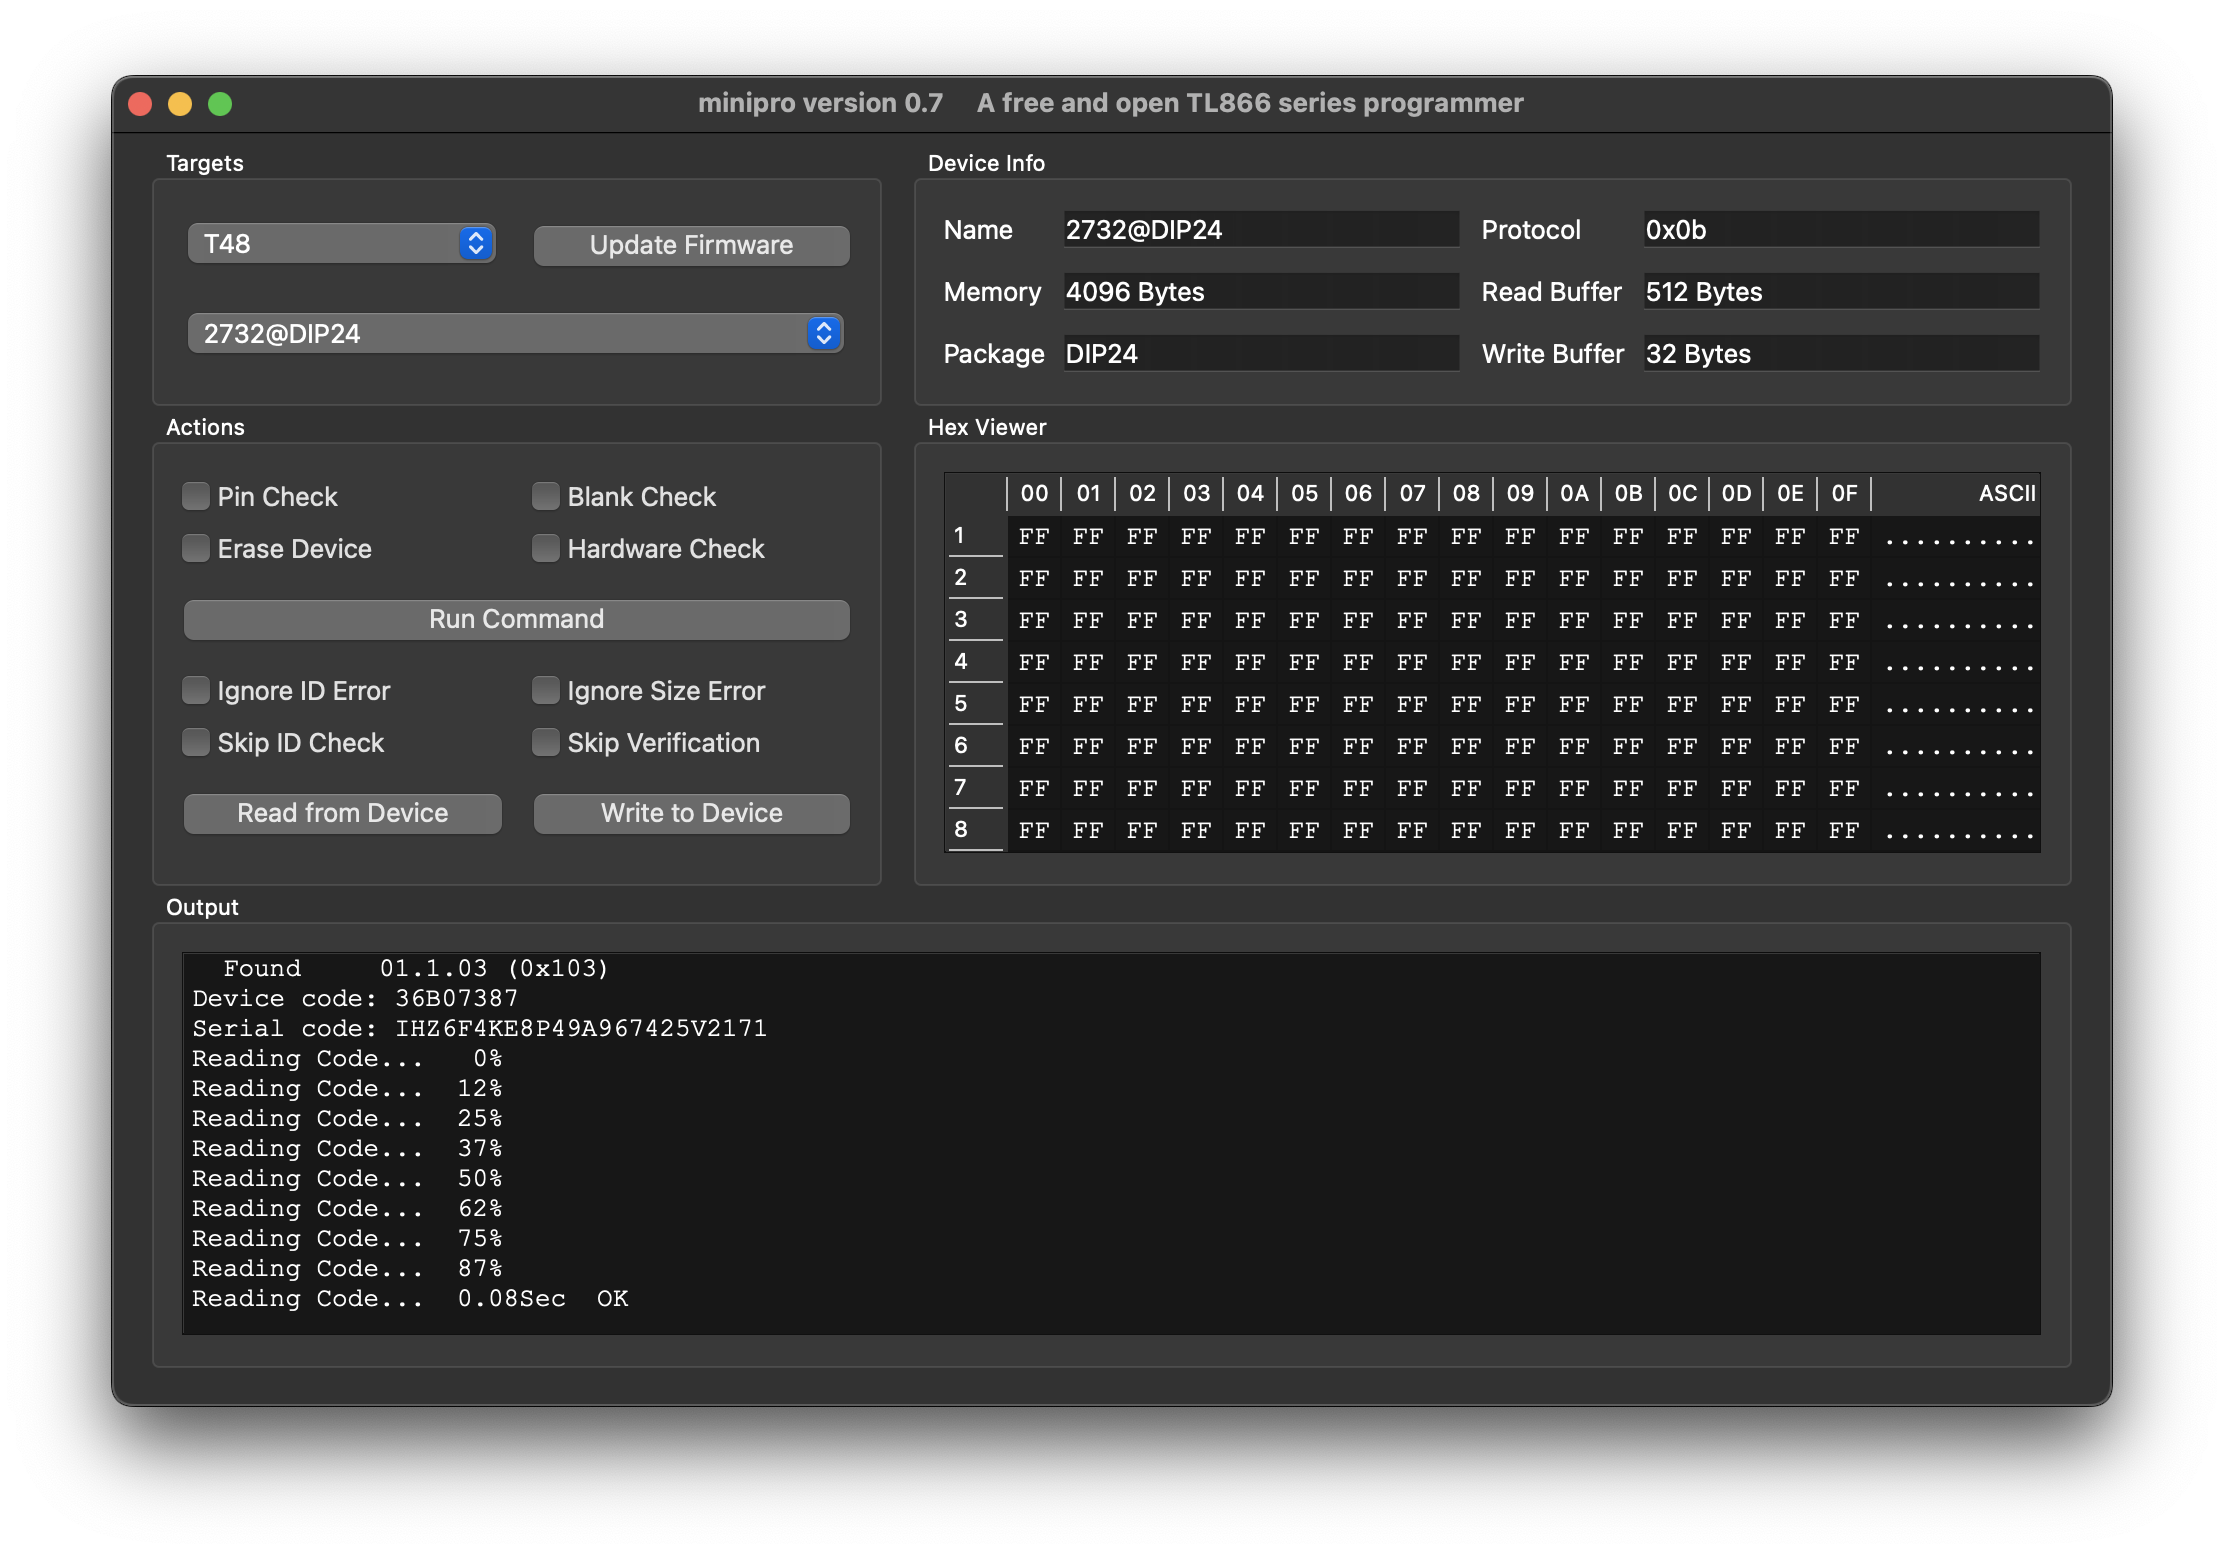Expand the 2732@DIP24 device selector
The image size is (2224, 1554).
click(x=515, y=334)
